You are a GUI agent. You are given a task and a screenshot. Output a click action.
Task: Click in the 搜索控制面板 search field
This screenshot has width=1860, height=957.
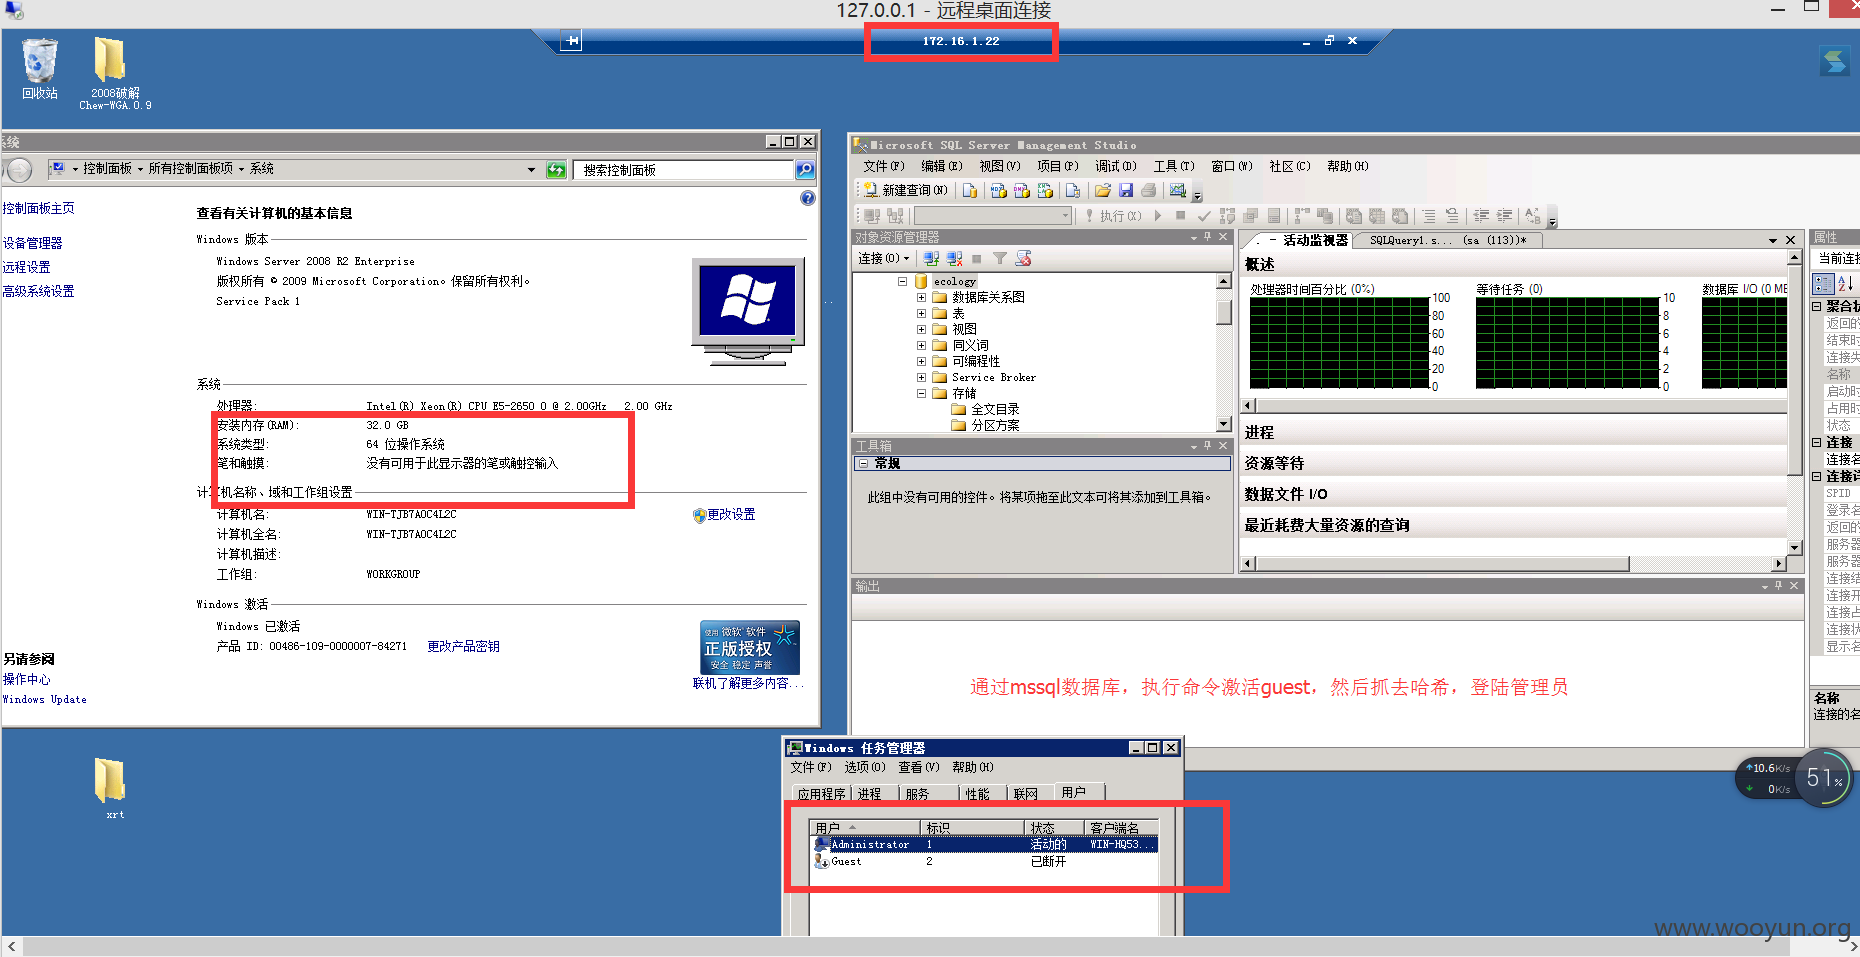coord(685,170)
